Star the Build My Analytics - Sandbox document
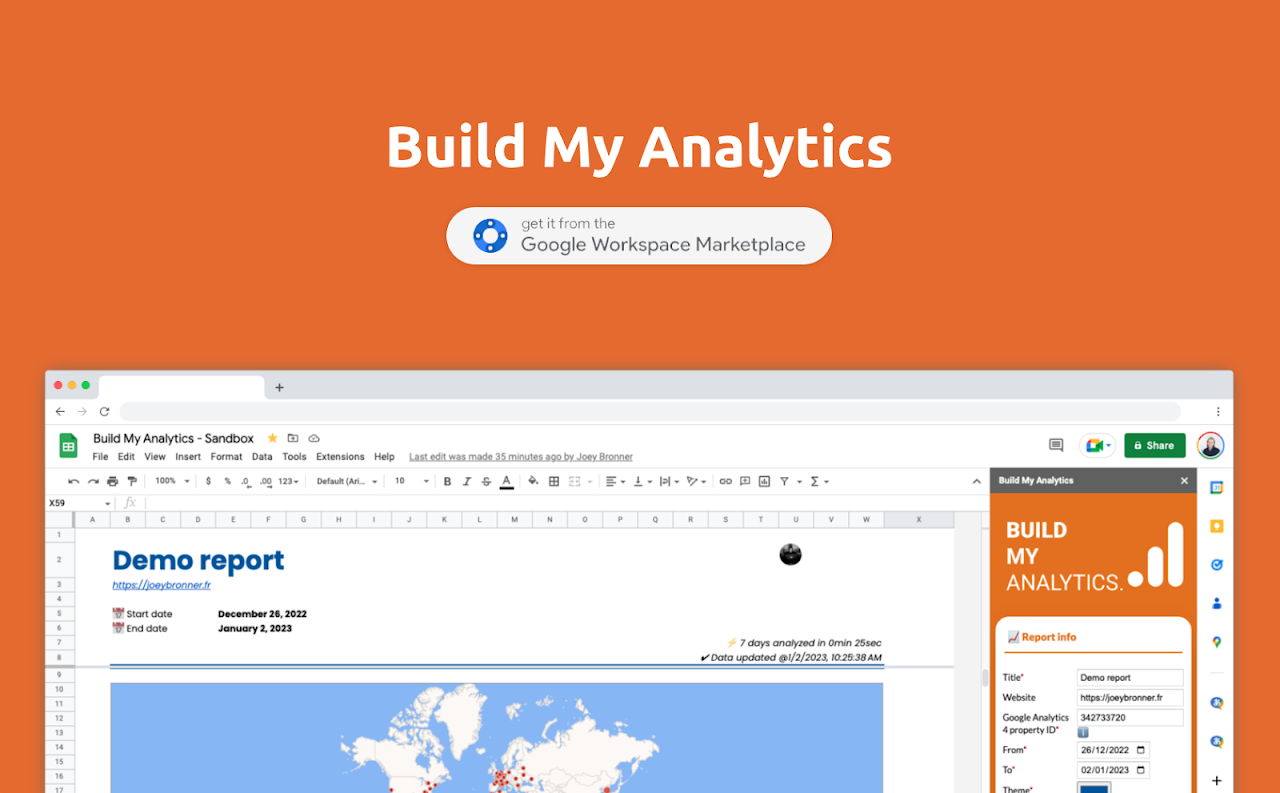 272,438
